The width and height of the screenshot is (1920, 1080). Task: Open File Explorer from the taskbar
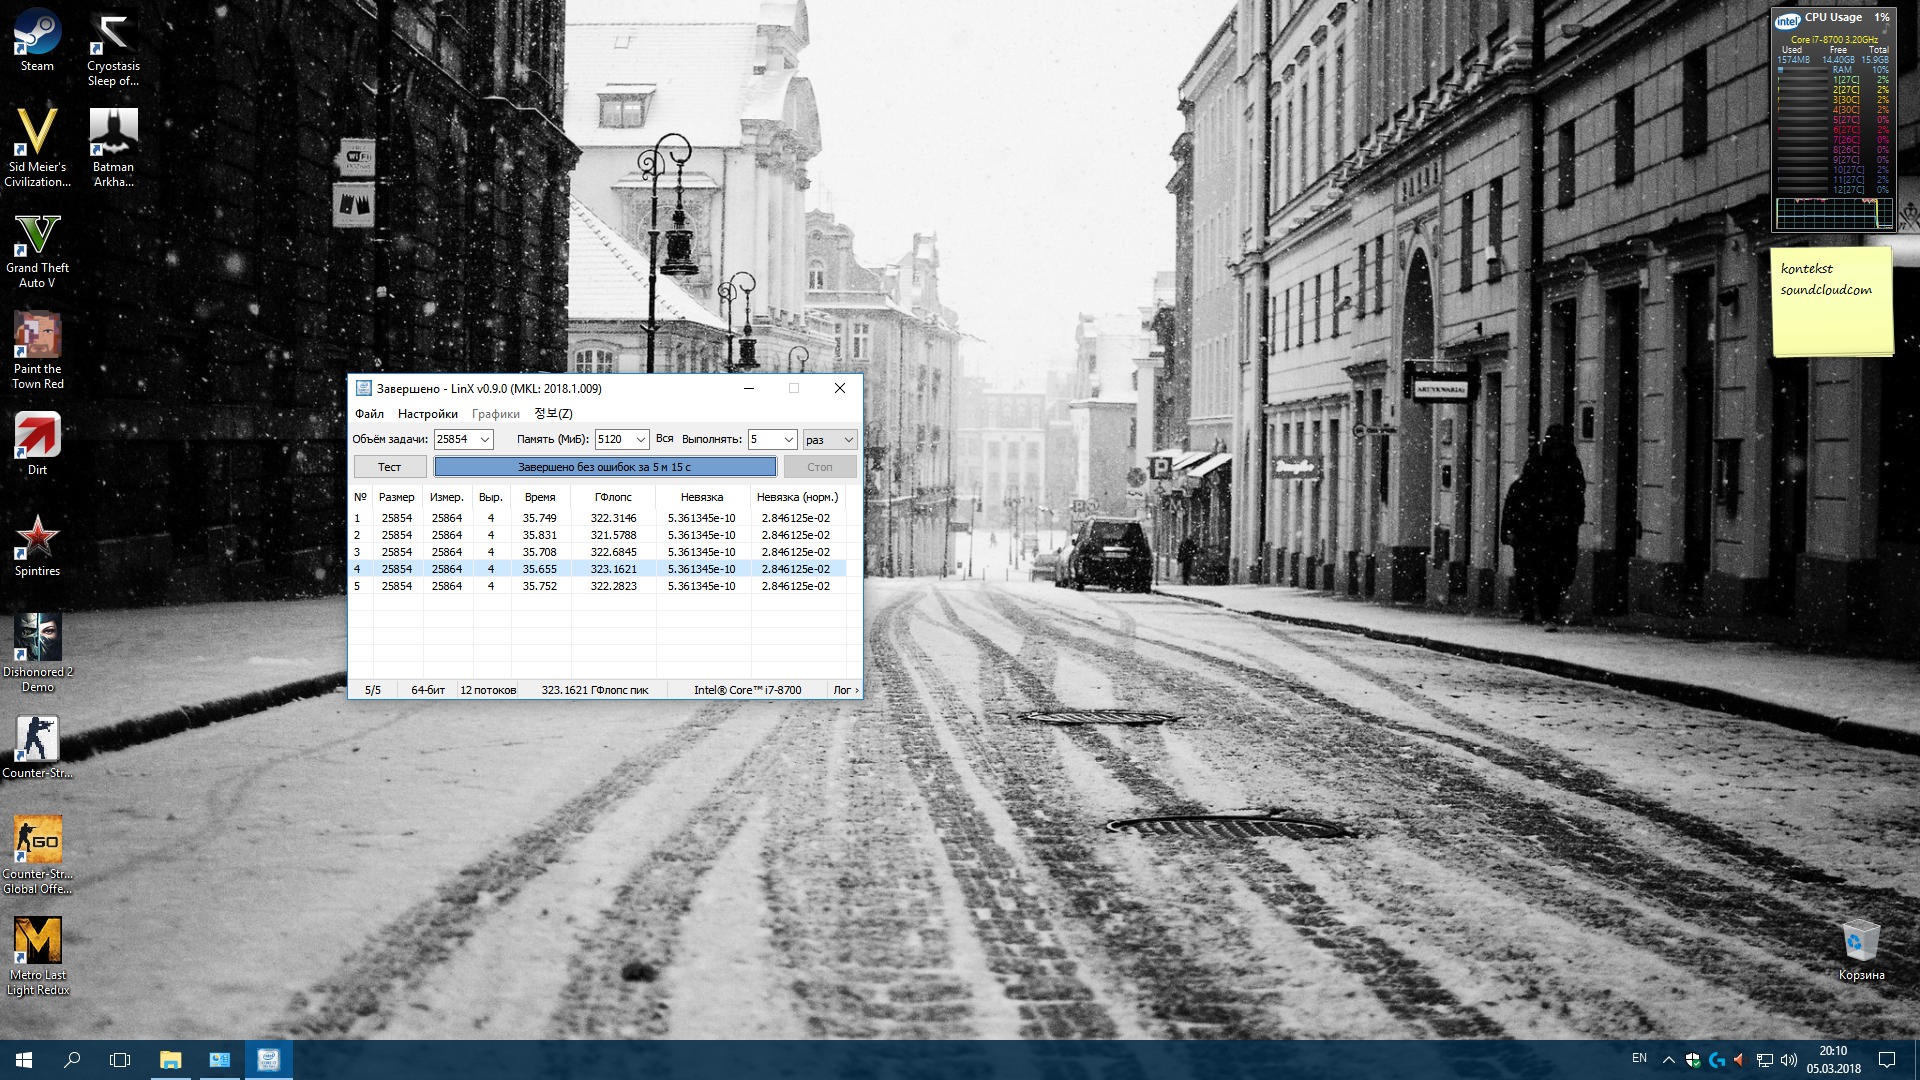pos(170,1060)
